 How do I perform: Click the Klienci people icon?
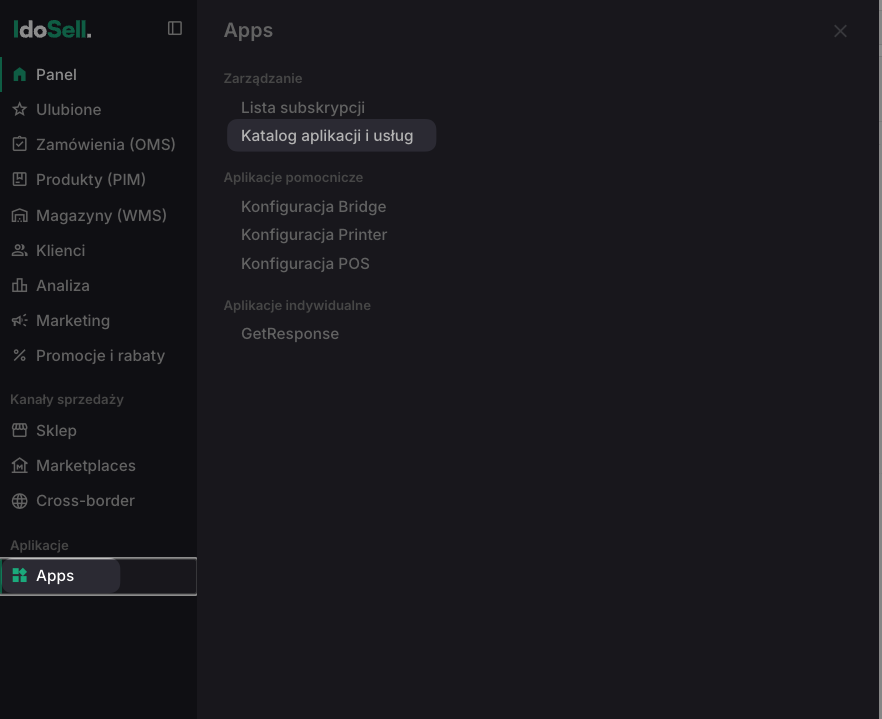point(20,250)
